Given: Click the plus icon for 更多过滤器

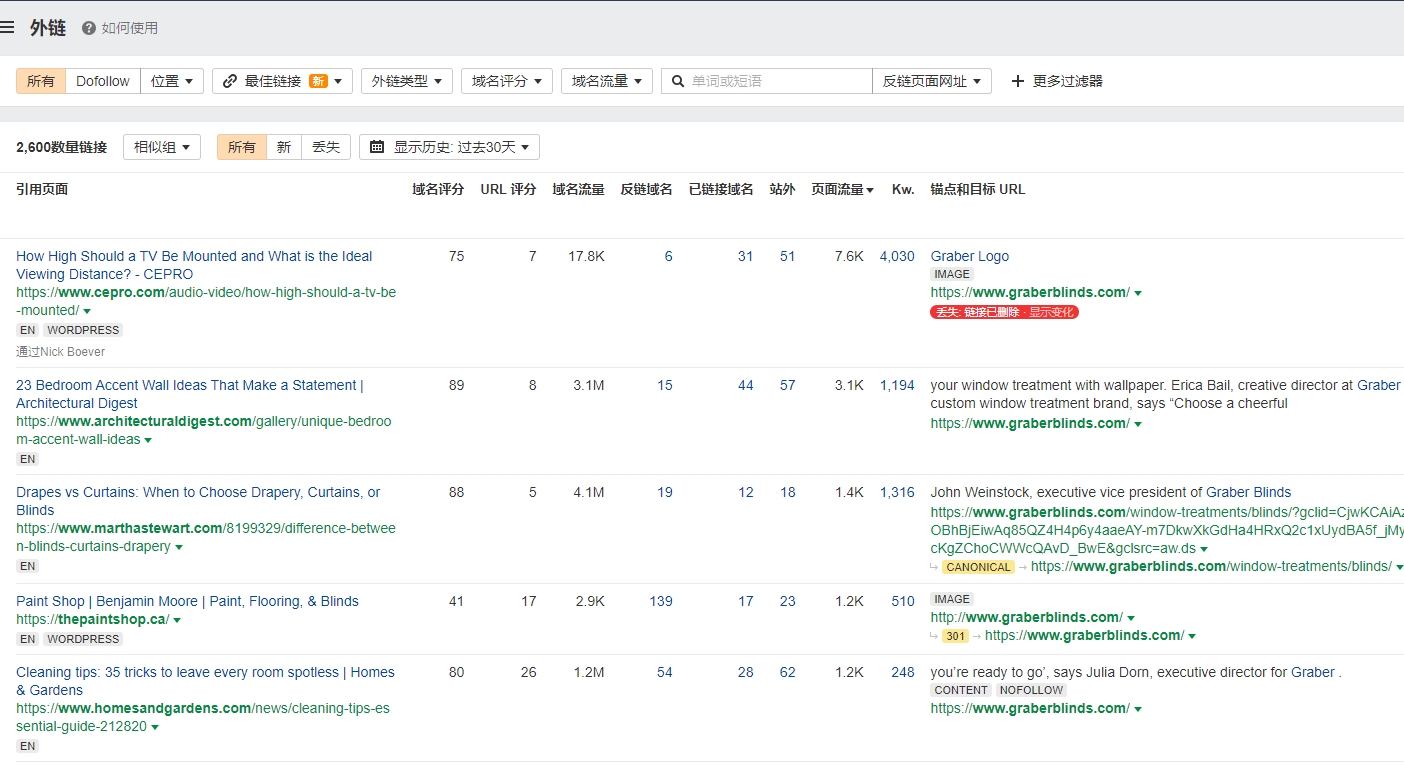Looking at the screenshot, I should tap(1018, 81).
